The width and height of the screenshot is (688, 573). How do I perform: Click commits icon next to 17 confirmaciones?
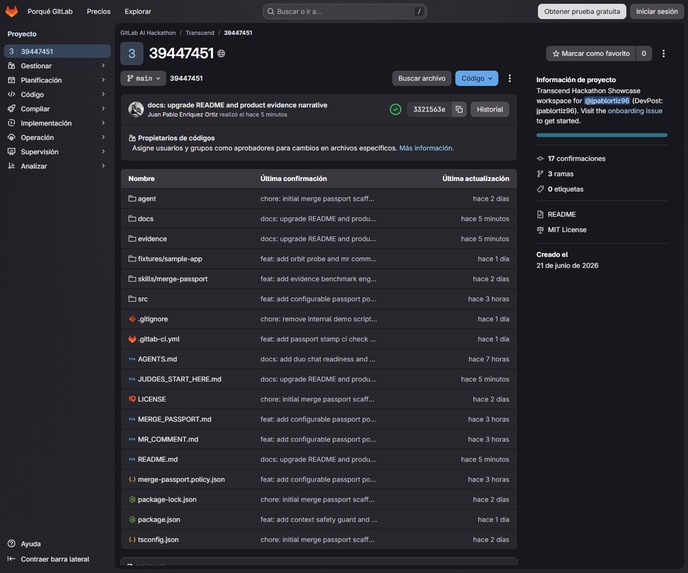click(x=540, y=158)
